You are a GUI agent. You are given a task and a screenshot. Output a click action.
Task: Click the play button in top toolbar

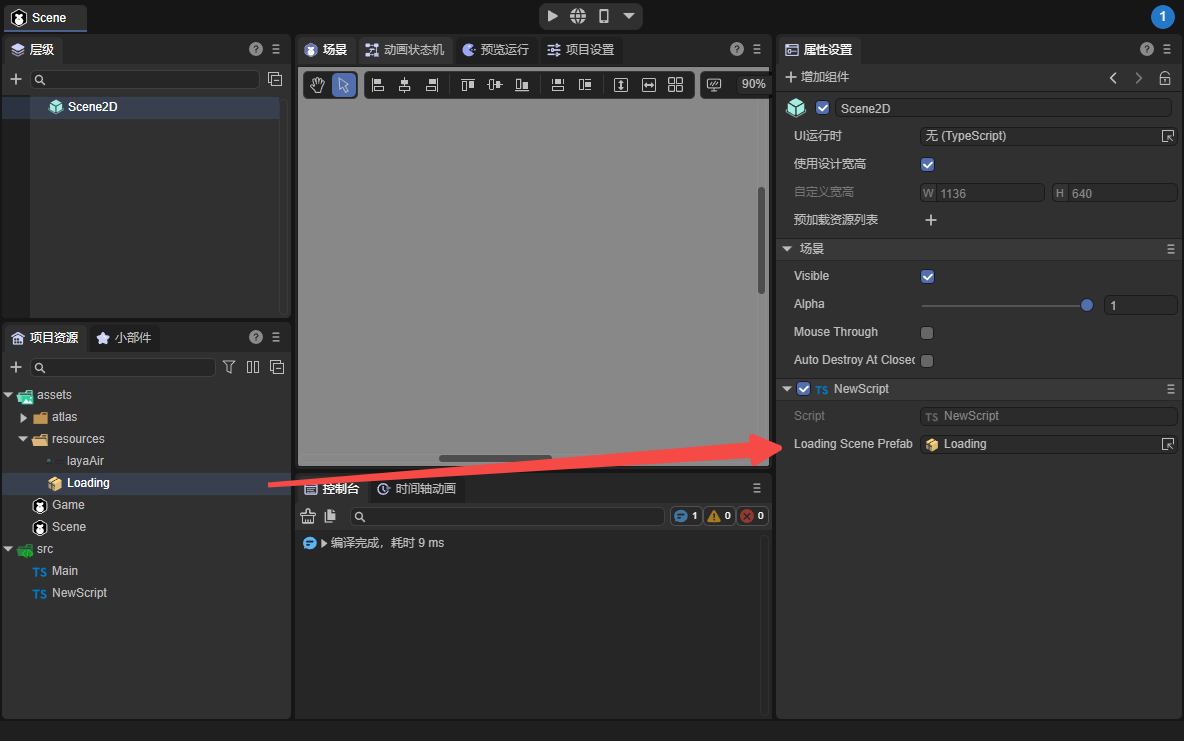click(x=553, y=16)
